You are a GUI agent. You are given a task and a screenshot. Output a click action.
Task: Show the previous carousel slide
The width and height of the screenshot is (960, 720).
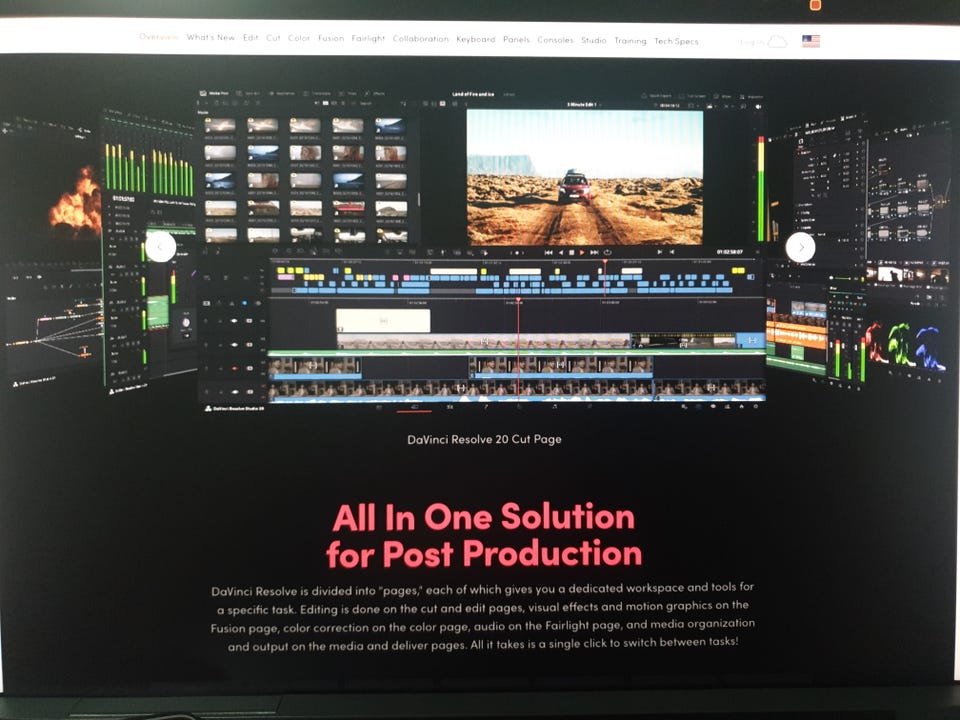tap(160, 247)
